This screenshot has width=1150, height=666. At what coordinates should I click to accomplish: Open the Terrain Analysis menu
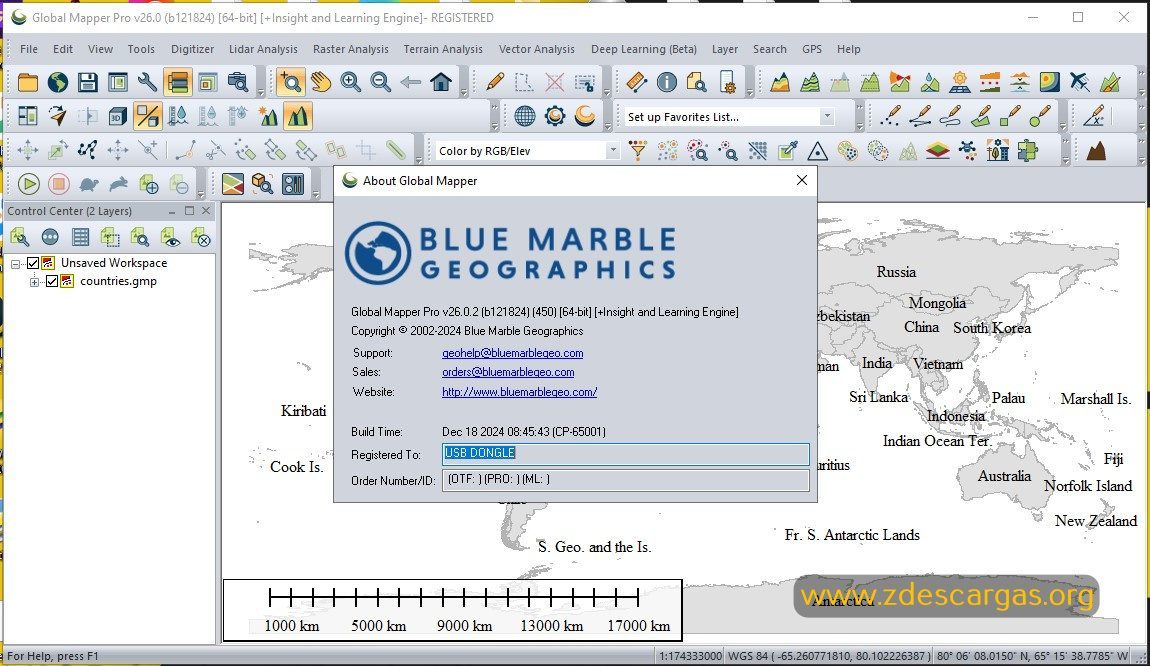point(443,49)
